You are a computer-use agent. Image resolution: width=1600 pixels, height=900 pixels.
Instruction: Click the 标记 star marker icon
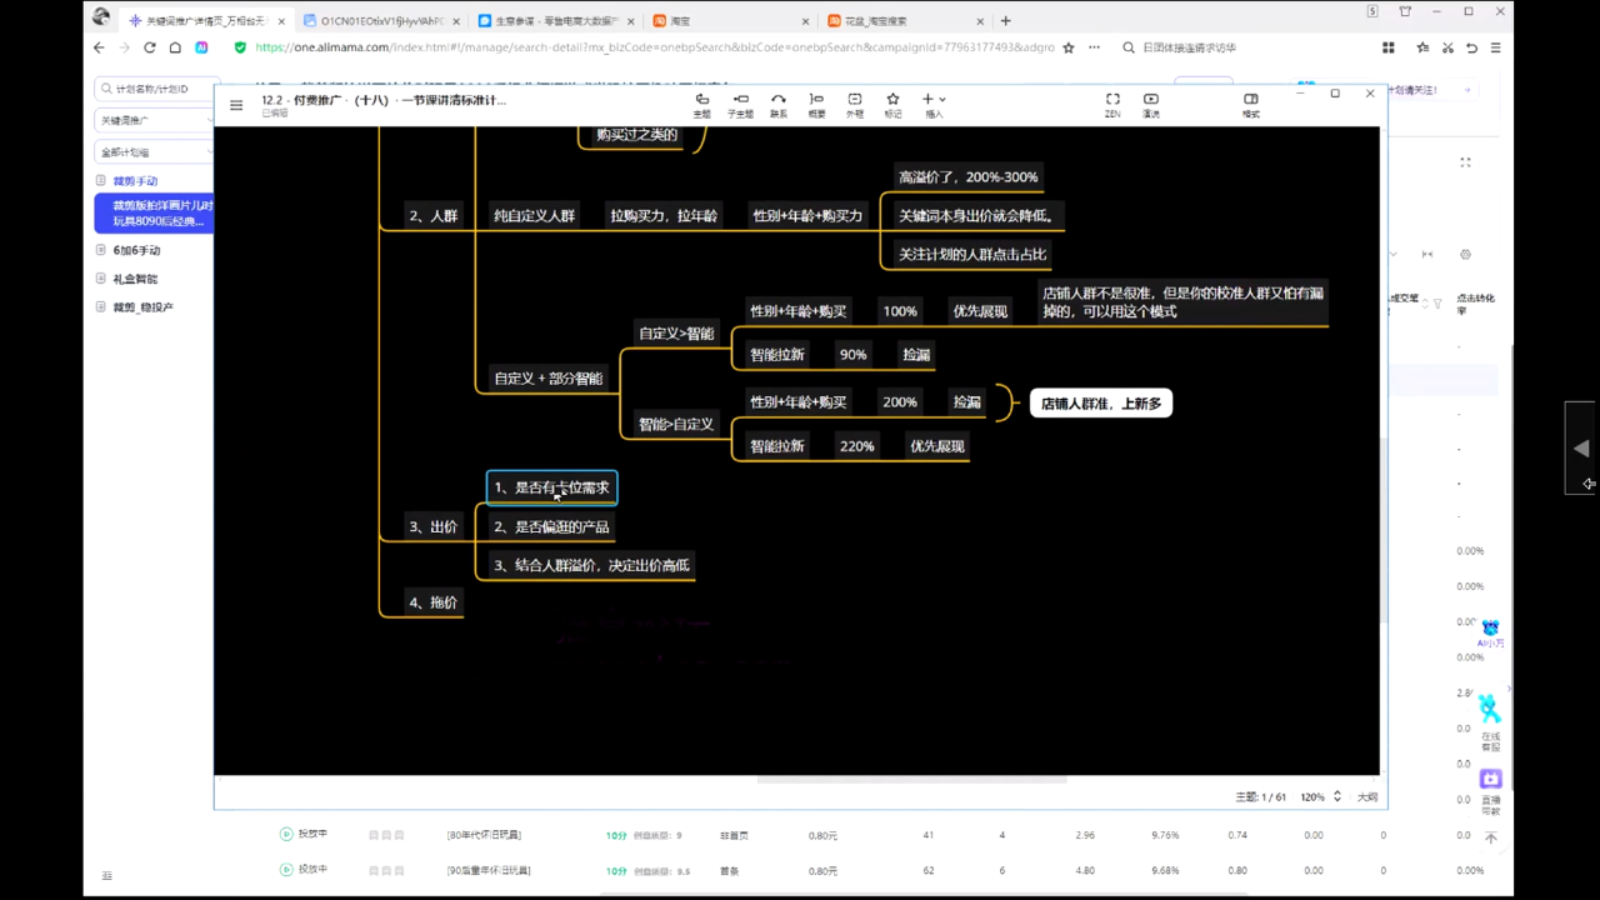[893, 100]
